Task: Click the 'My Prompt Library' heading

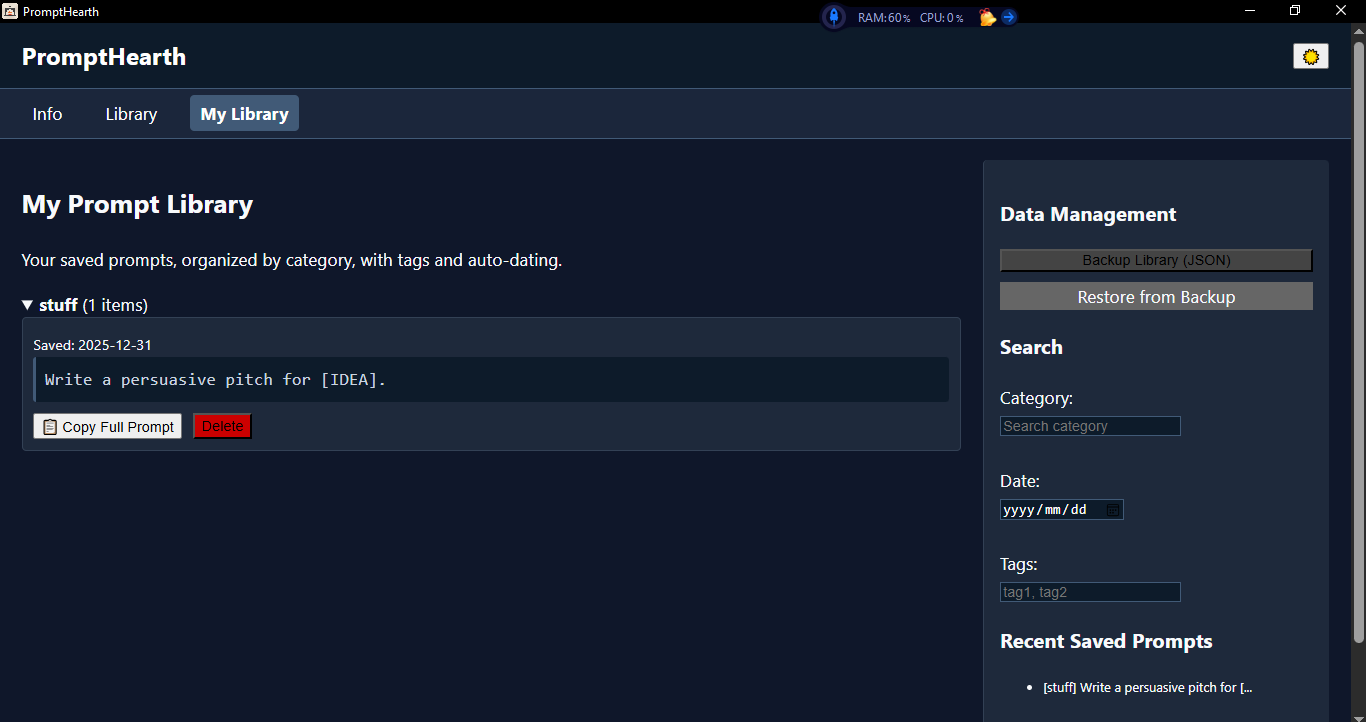Action: coord(137,205)
